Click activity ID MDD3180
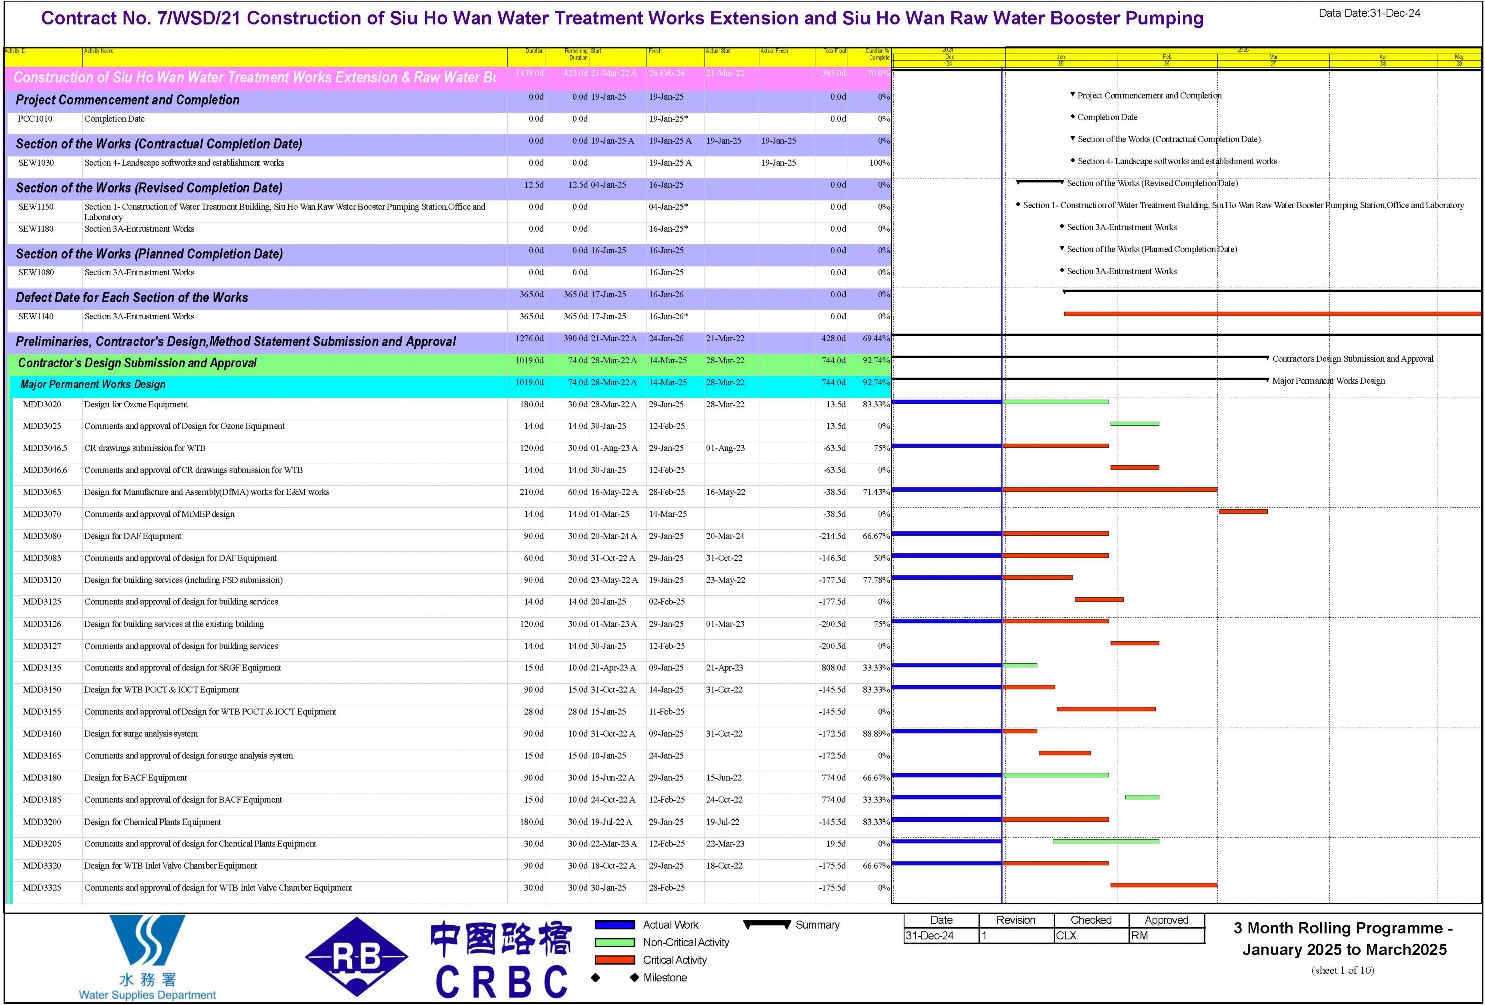Screen dimensions: 1485x1005 [42, 779]
